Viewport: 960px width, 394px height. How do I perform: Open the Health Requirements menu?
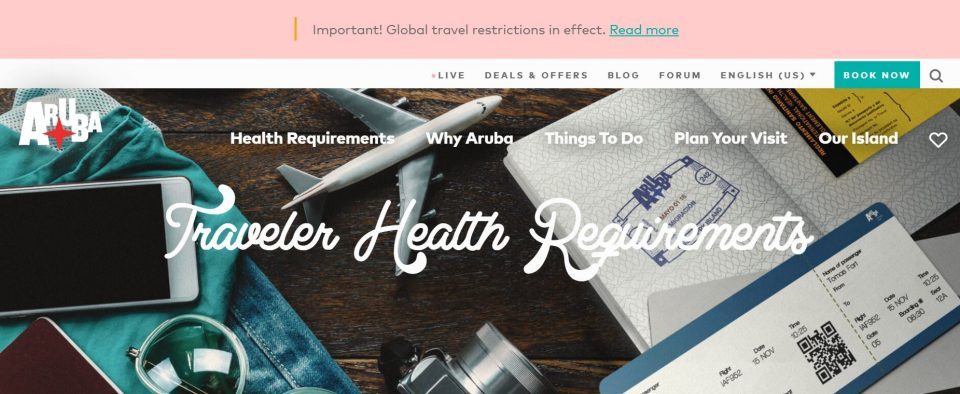coord(312,138)
